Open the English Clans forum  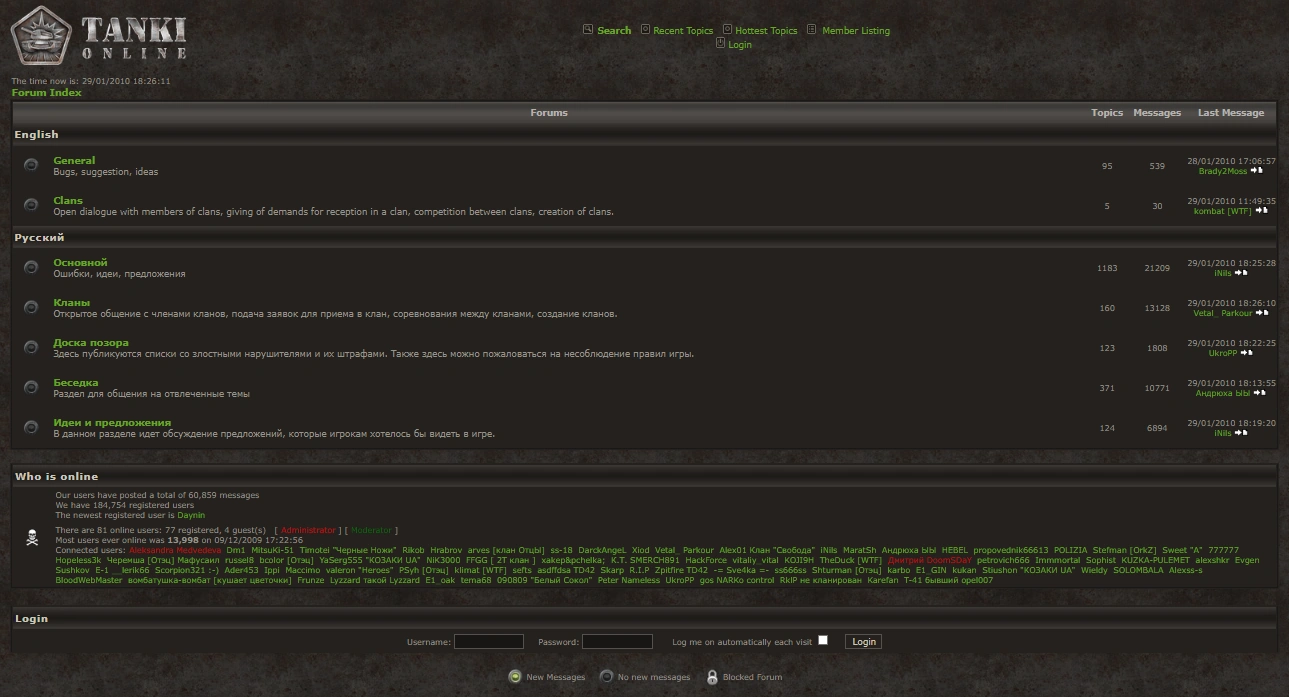(x=68, y=200)
